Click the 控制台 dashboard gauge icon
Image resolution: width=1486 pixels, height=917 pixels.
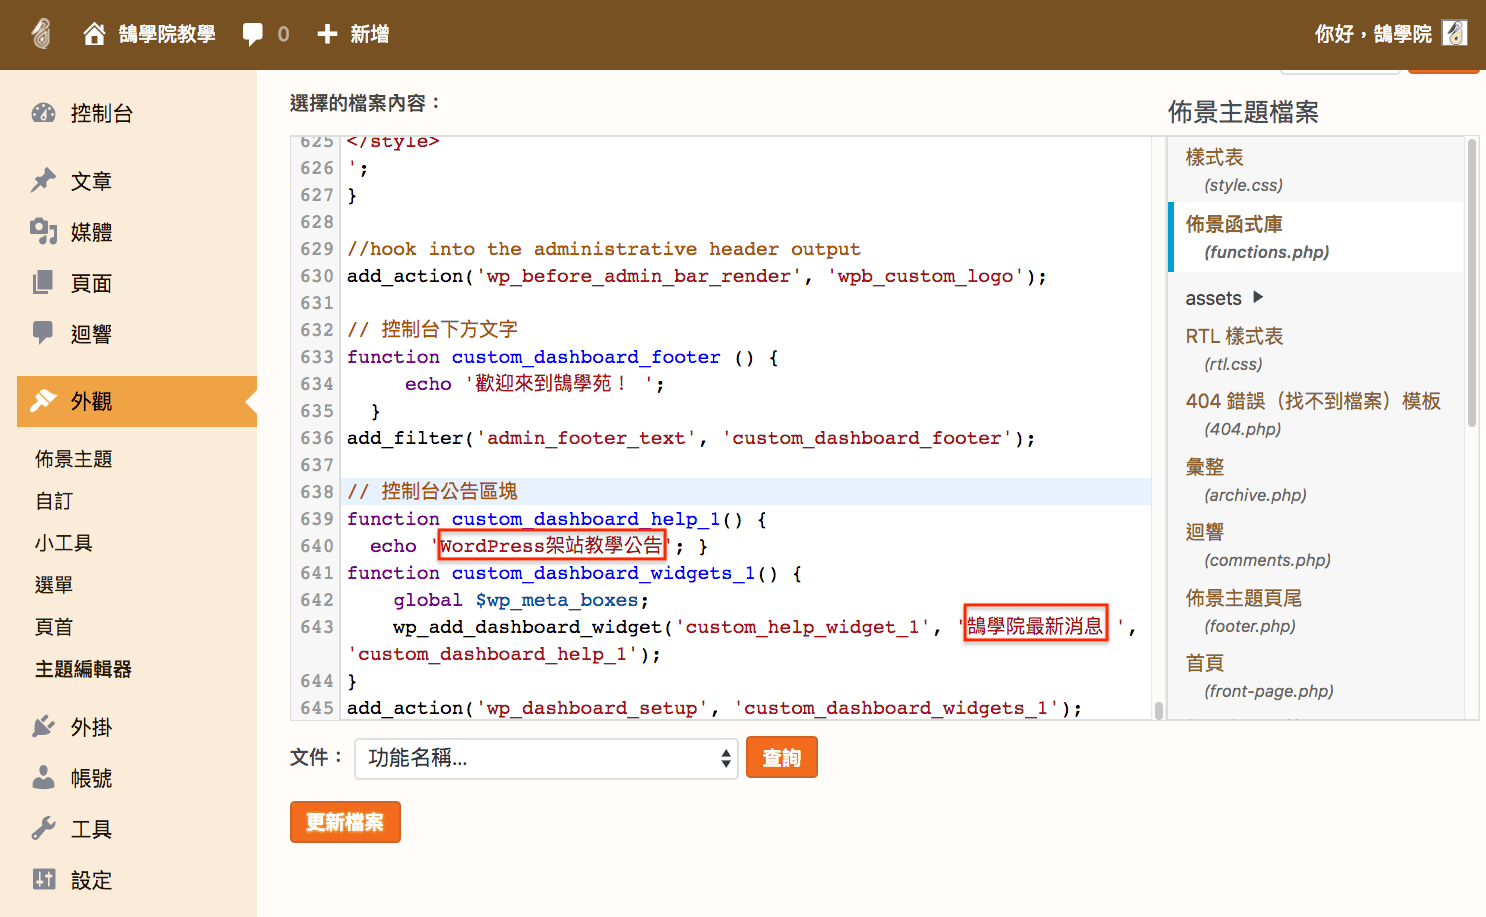(44, 113)
